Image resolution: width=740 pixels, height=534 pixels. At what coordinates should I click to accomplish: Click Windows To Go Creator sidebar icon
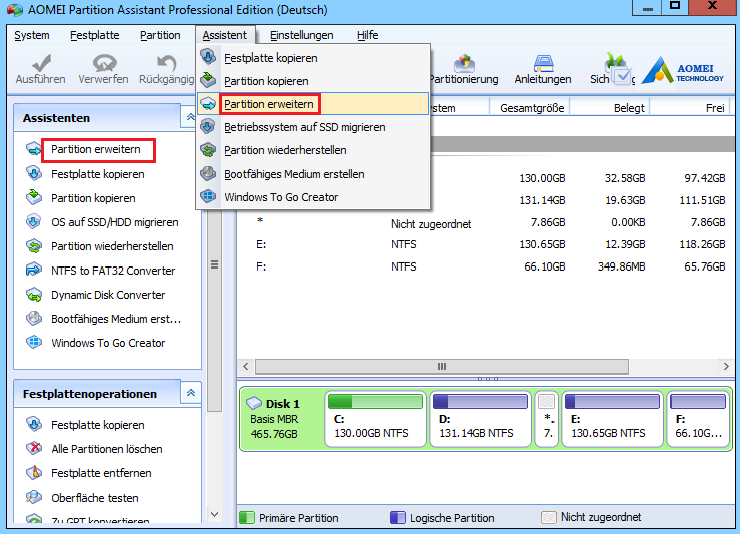coord(34,342)
